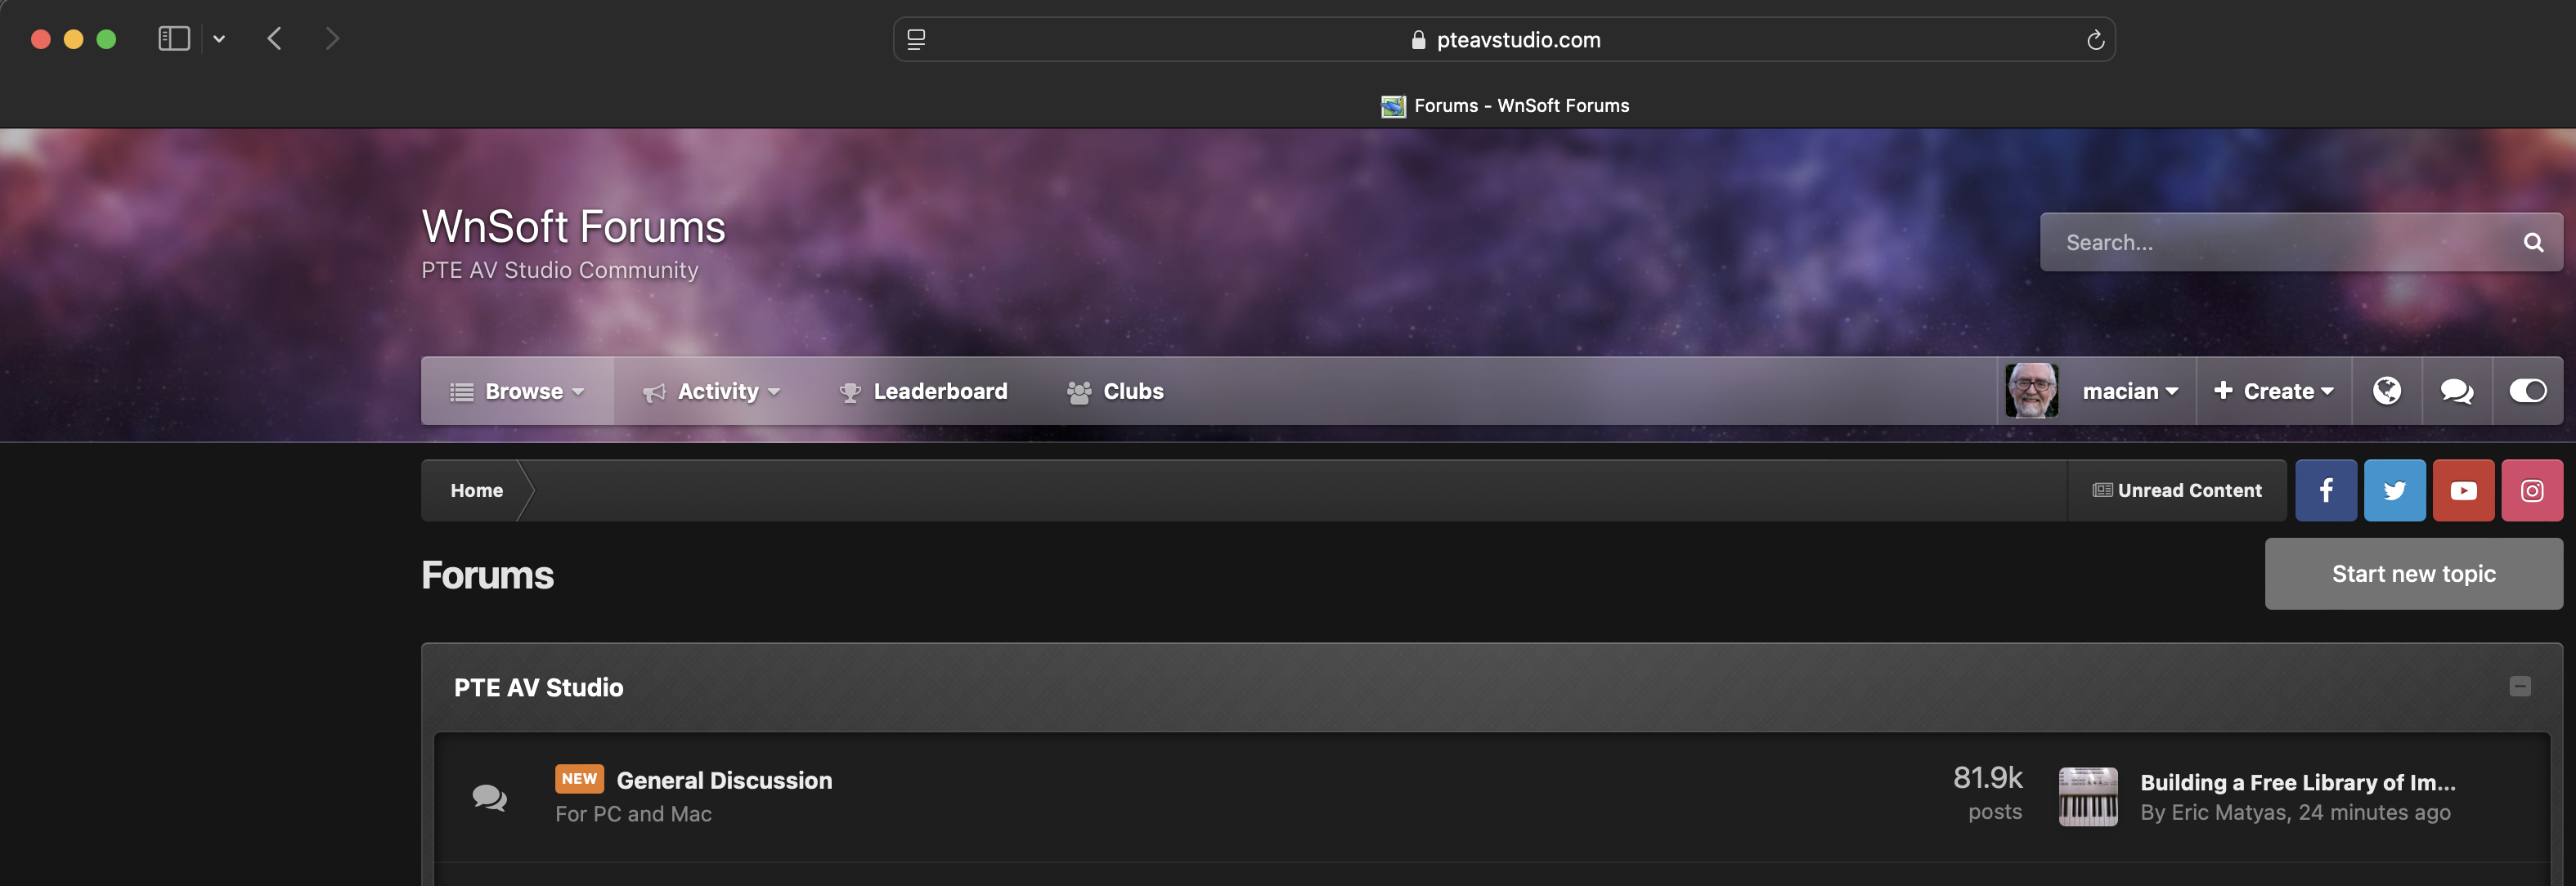Open the Instagram social link icon
This screenshot has height=886, width=2576.
coord(2531,490)
